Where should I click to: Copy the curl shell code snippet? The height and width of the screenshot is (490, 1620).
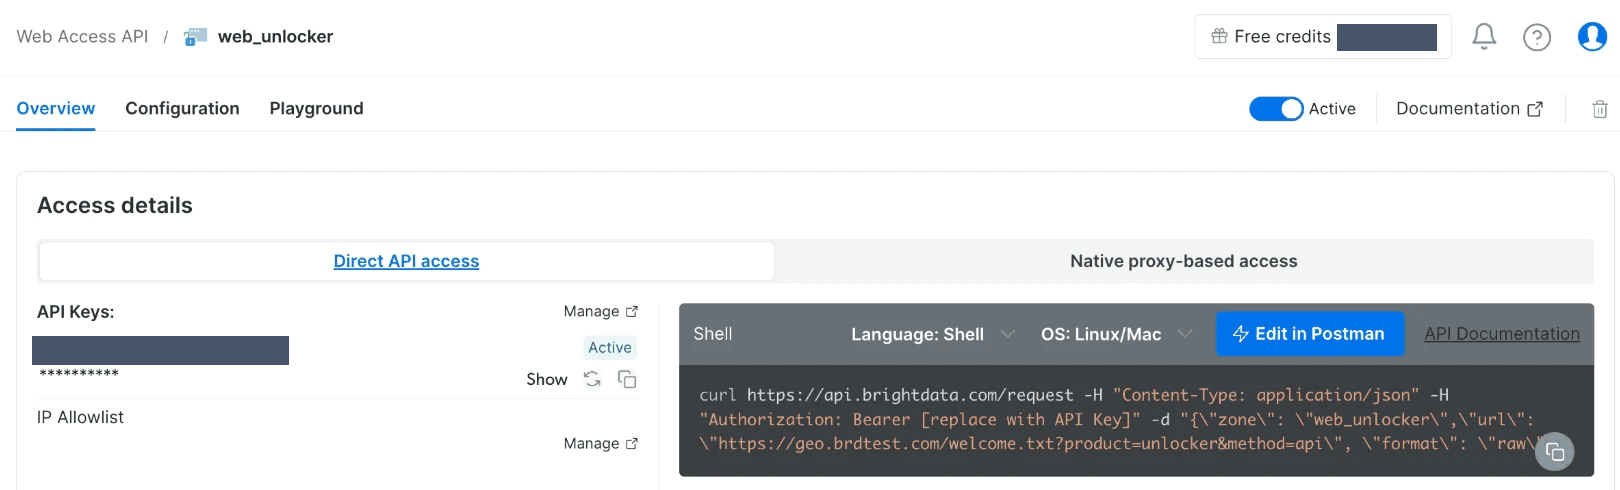1554,452
